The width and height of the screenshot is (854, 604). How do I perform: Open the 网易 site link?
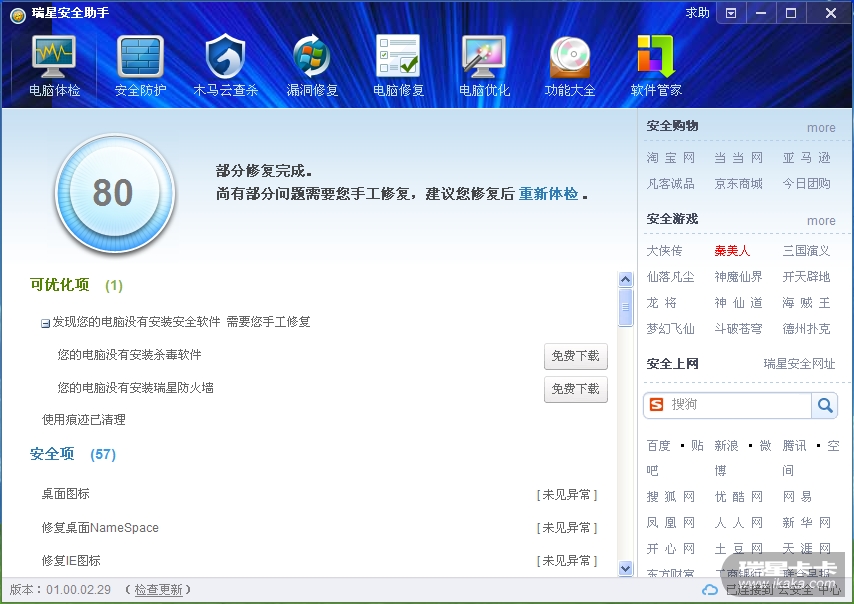pos(797,497)
